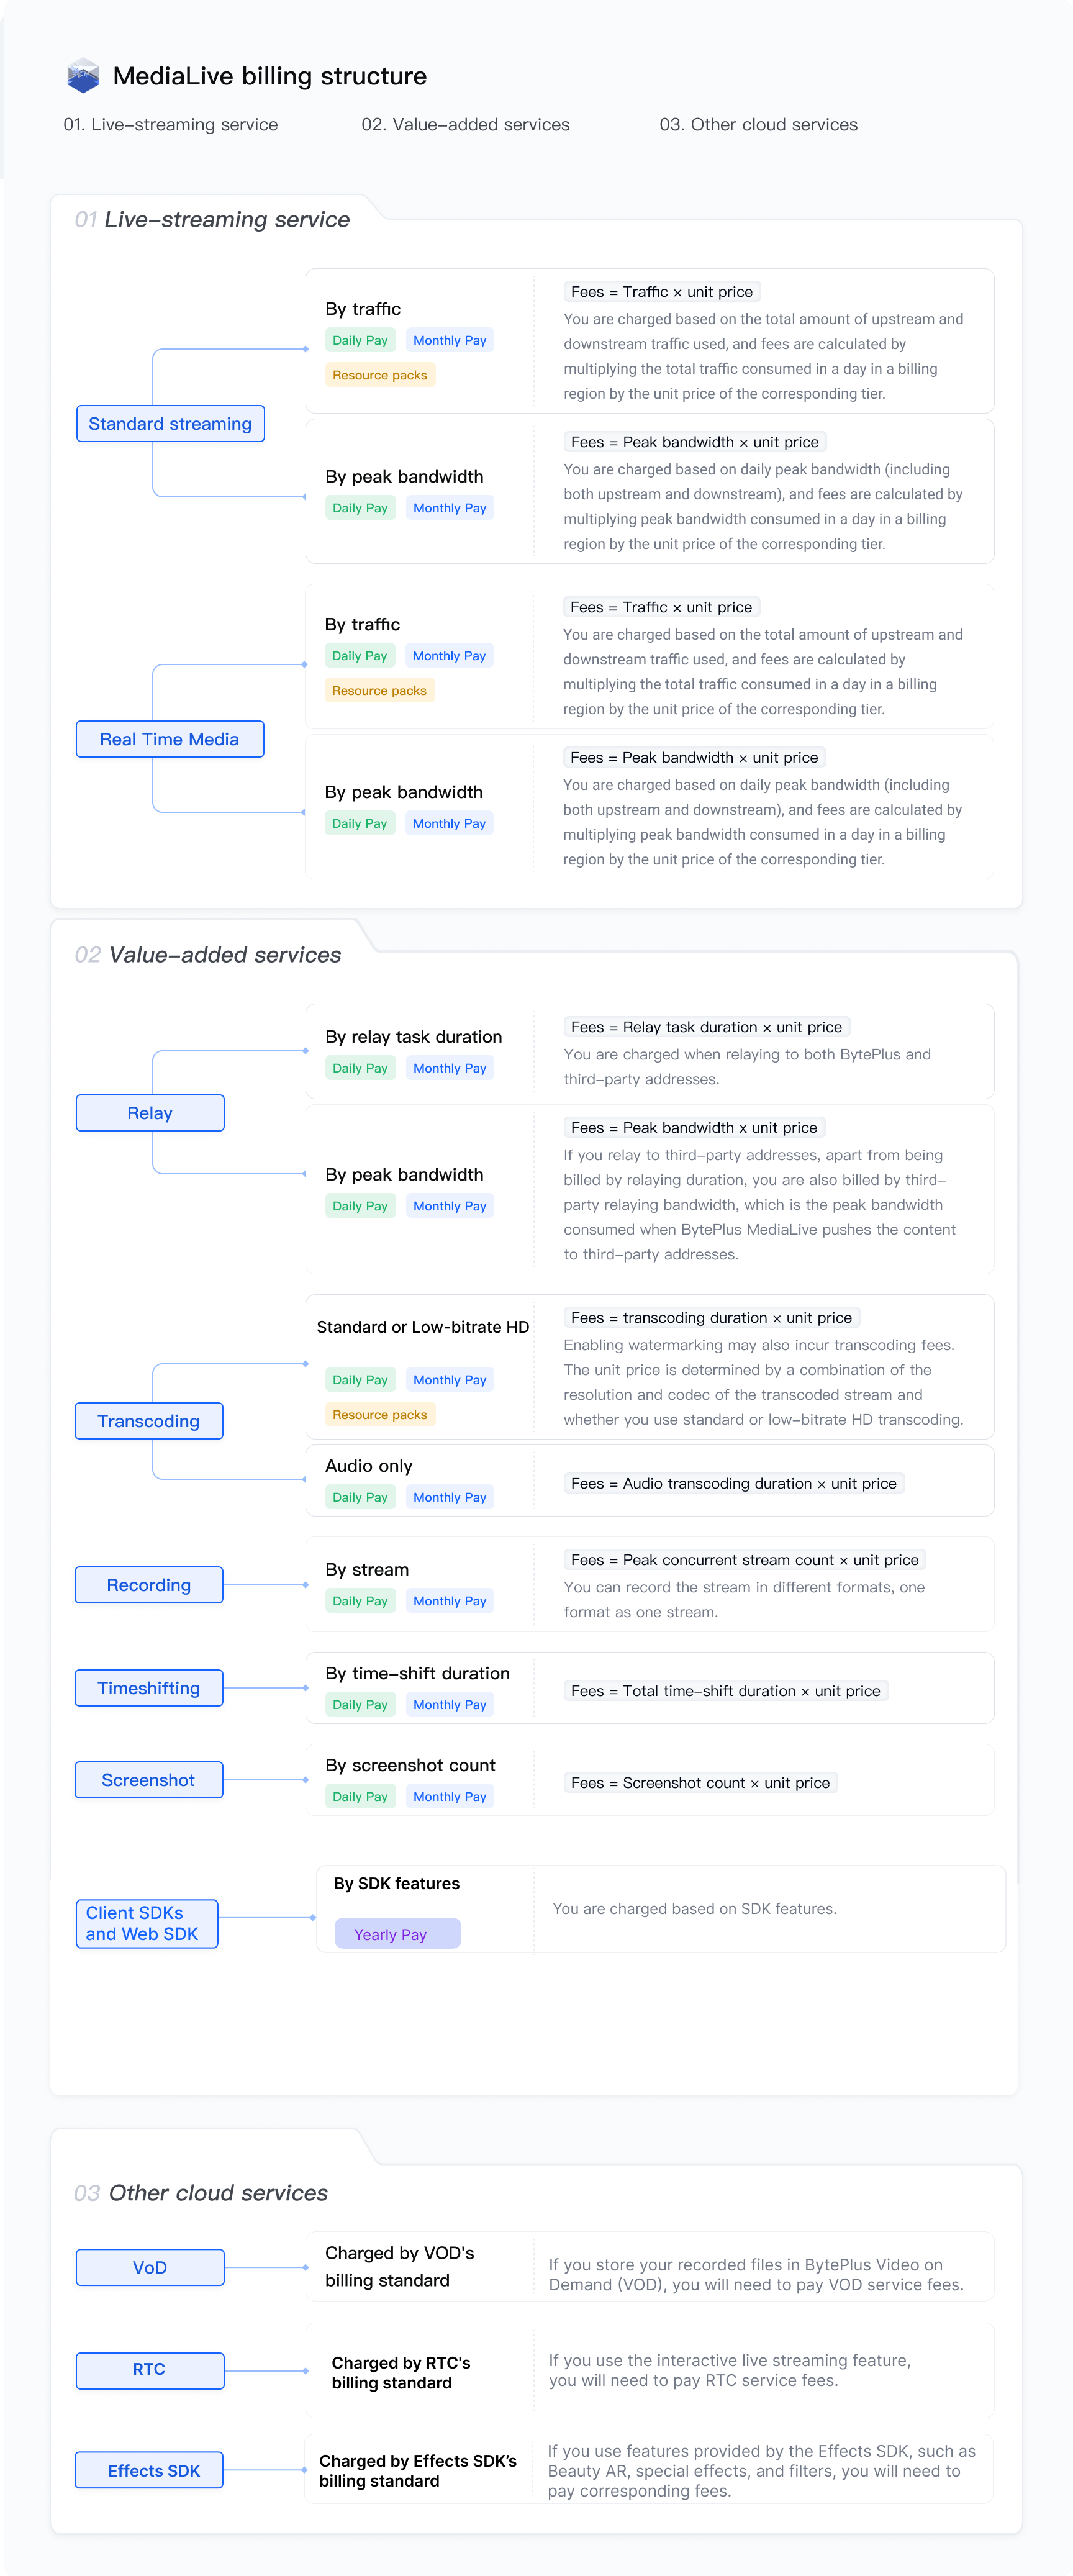Click Monthly Pay tag under By stream
1073x2576 pixels.
point(450,1601)
